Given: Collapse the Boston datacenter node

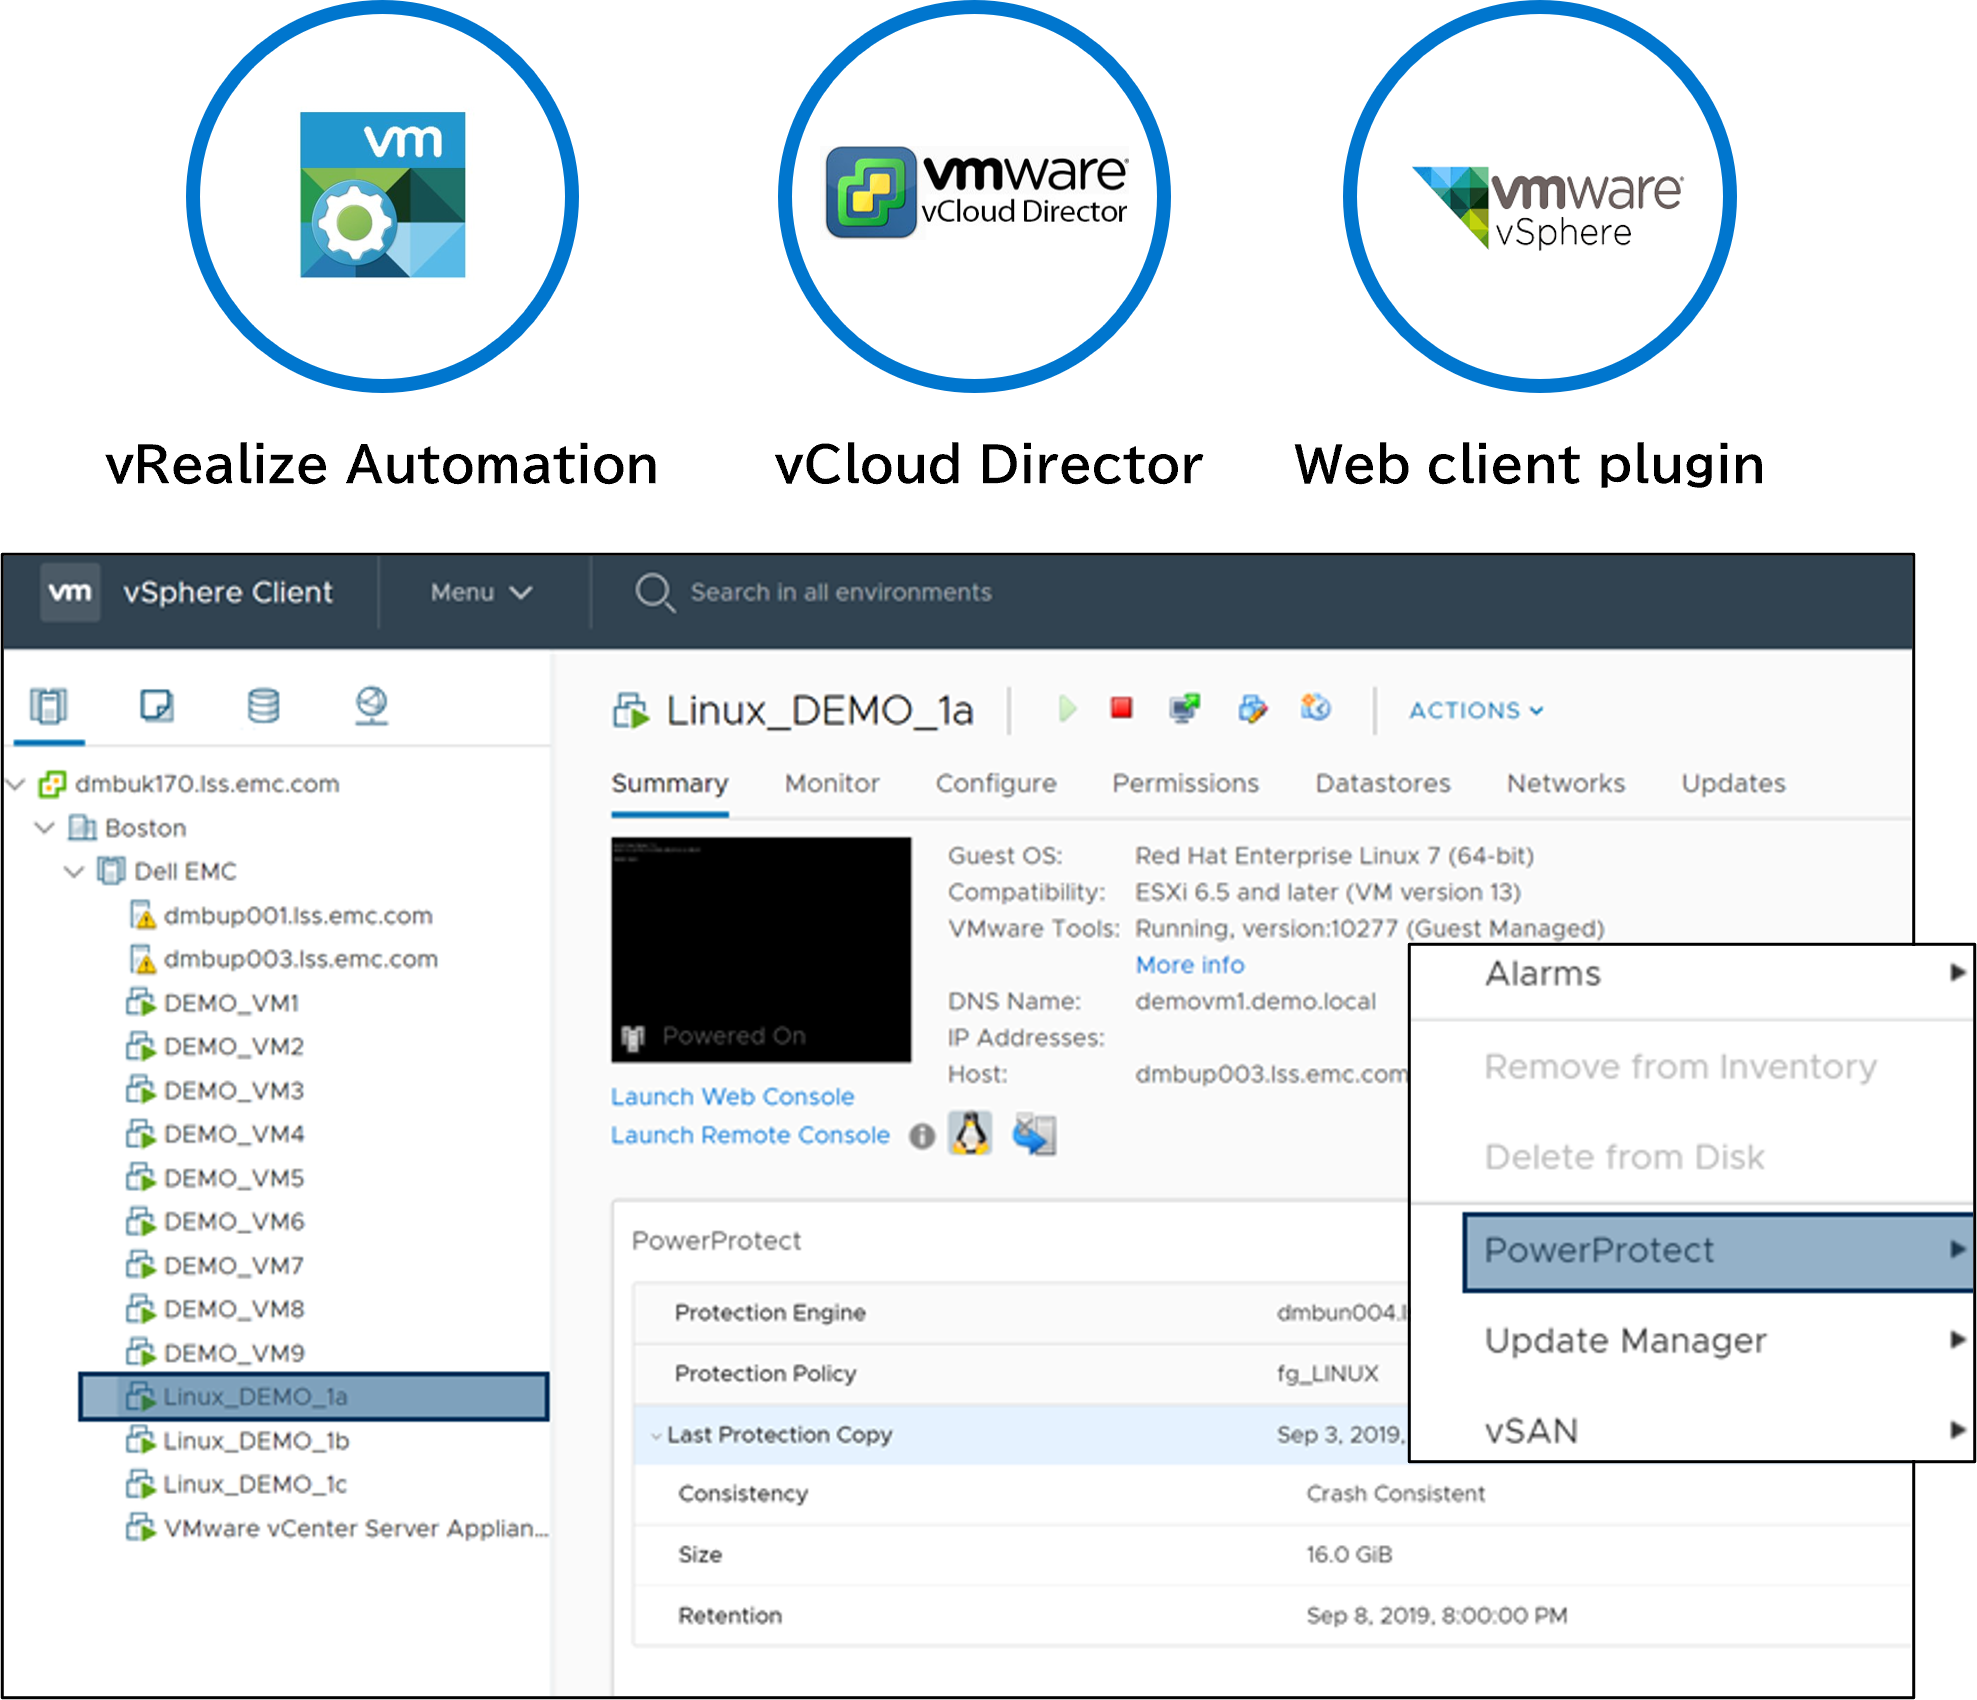Looking at the screenshot, I should (45, 828).
